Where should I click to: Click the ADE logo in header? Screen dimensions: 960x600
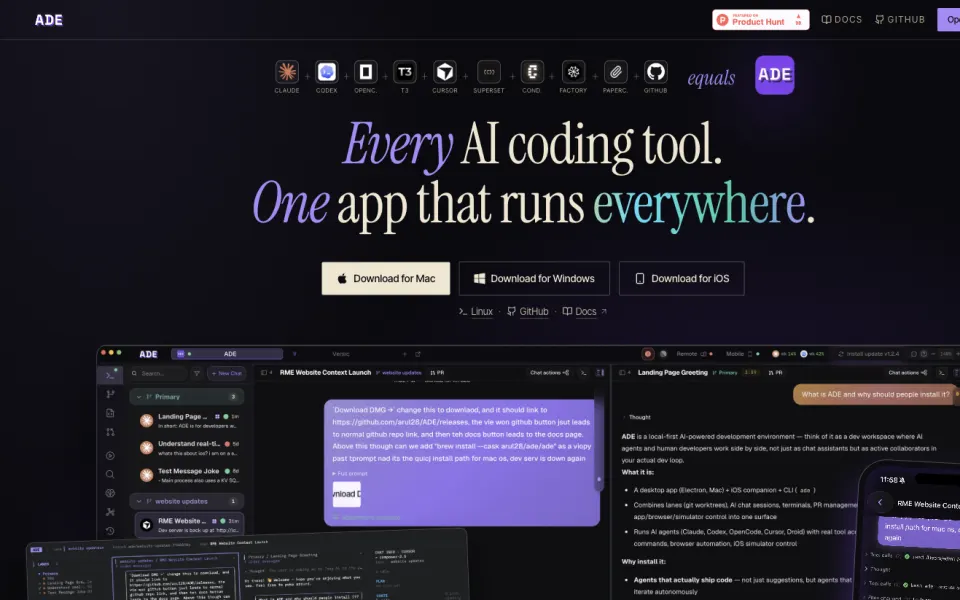click(x=49, y=20)
